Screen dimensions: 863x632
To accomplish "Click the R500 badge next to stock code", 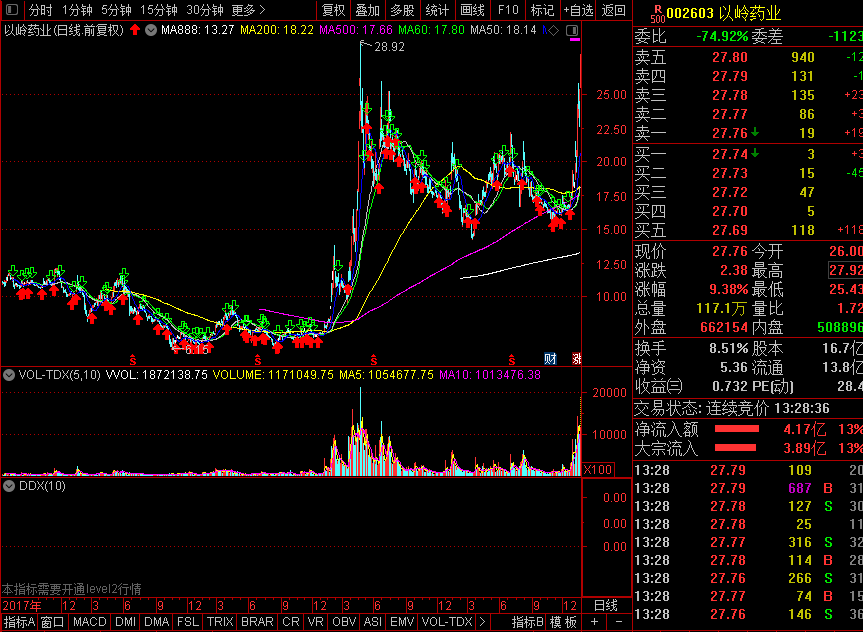I will pos(655,13).
